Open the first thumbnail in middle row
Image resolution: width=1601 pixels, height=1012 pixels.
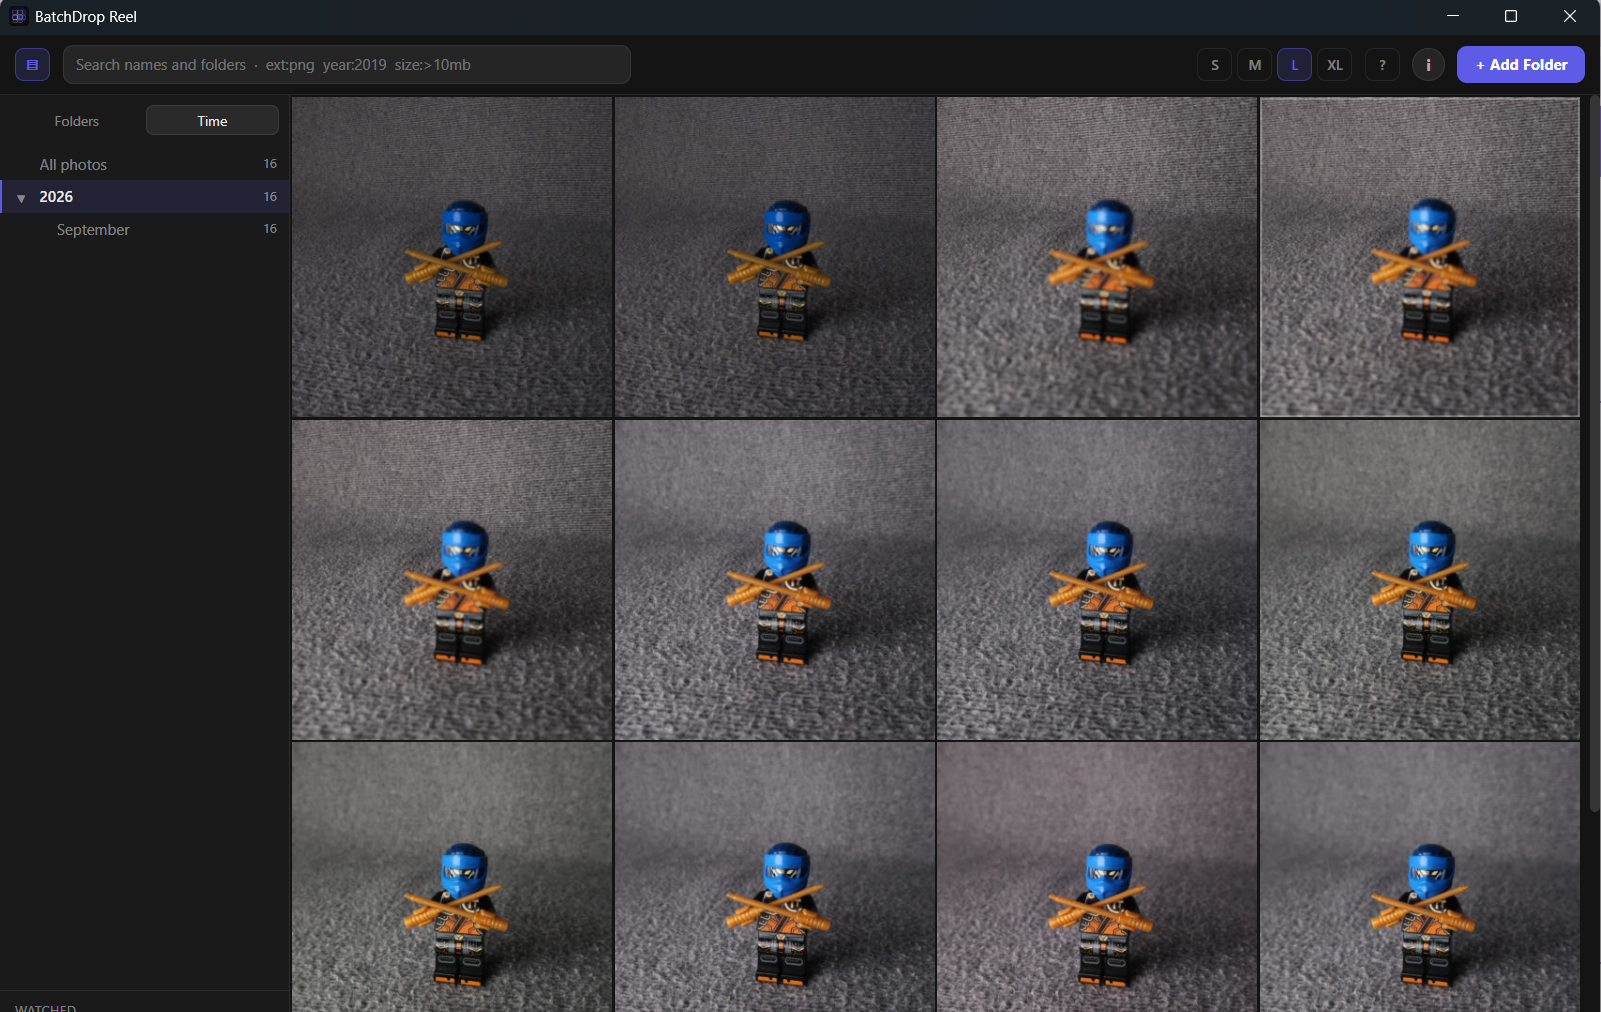[x=452, y=580]
